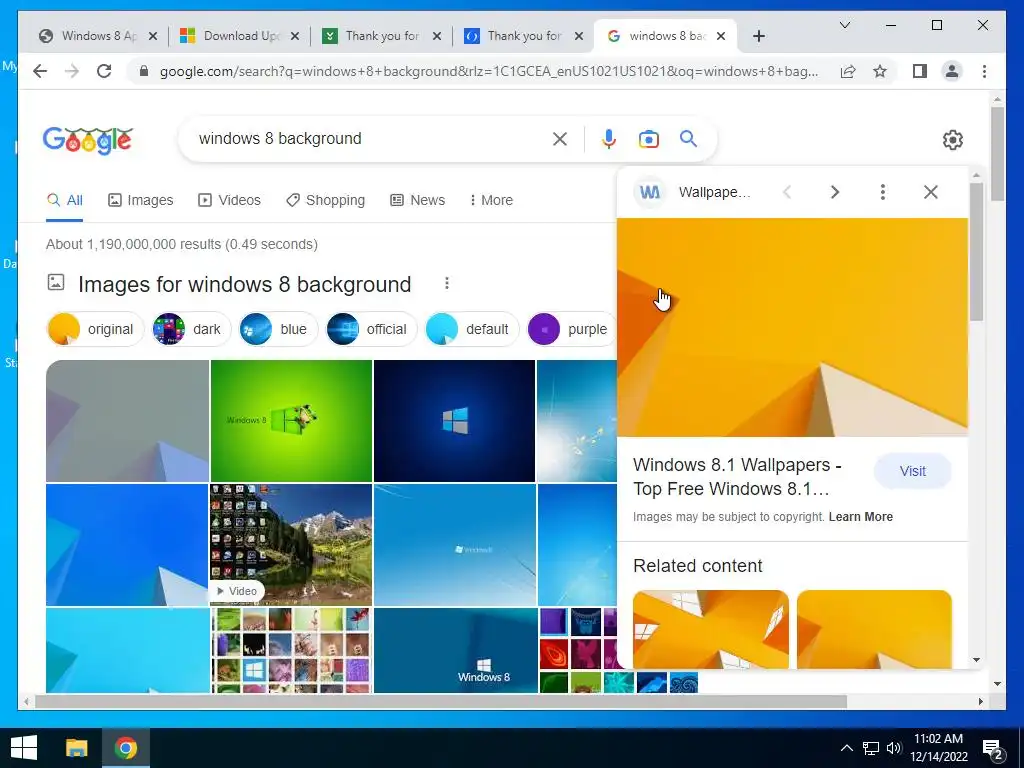Click the address bar URL
Screen dimensions: 1024x768
coord(488,71)
